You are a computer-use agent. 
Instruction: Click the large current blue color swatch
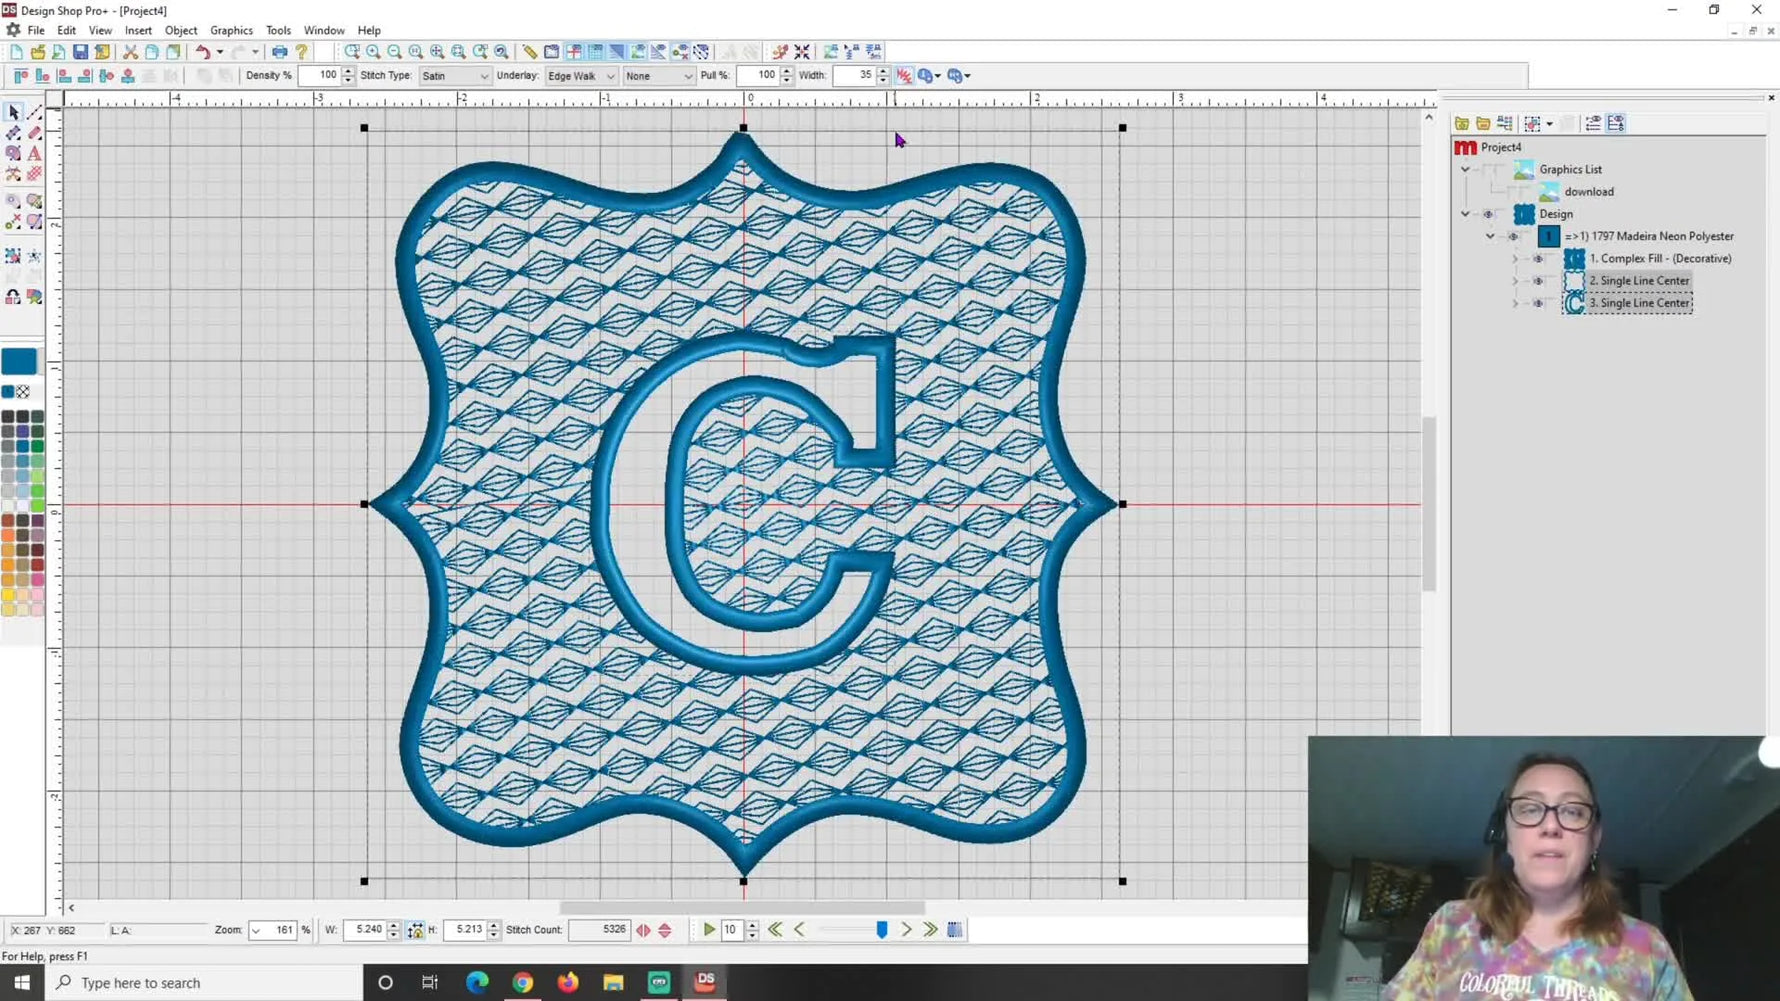[19, 362]
